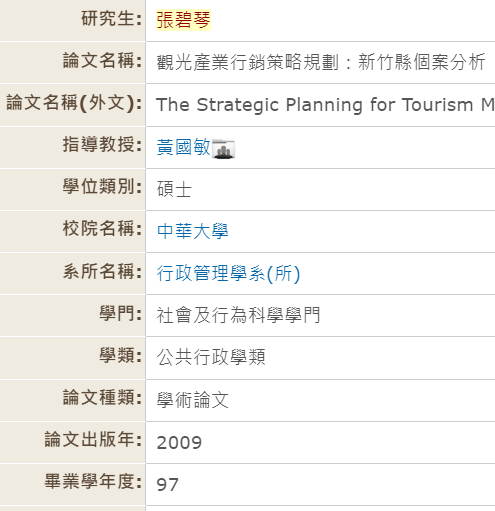Click the advisor group icon beside 黃國敏
Viewport: 495px width, 511px height.
point(223,149)
